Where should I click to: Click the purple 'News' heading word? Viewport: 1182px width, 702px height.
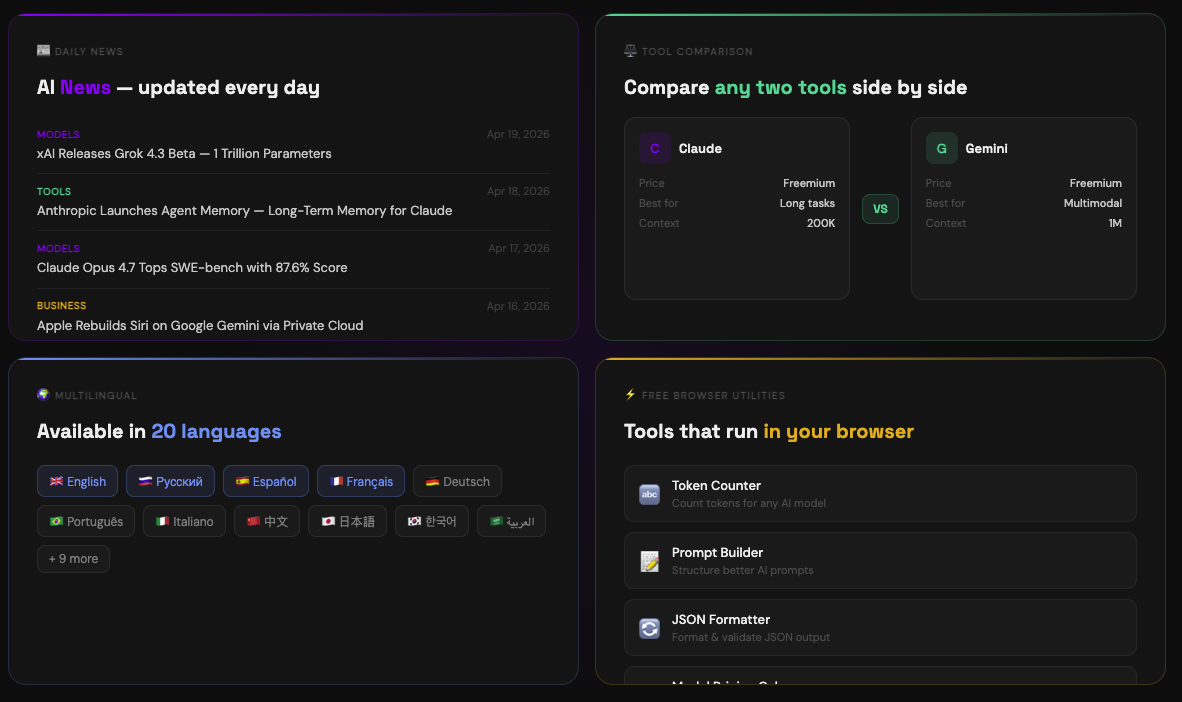pyautogui.click(x=85, y=87)
